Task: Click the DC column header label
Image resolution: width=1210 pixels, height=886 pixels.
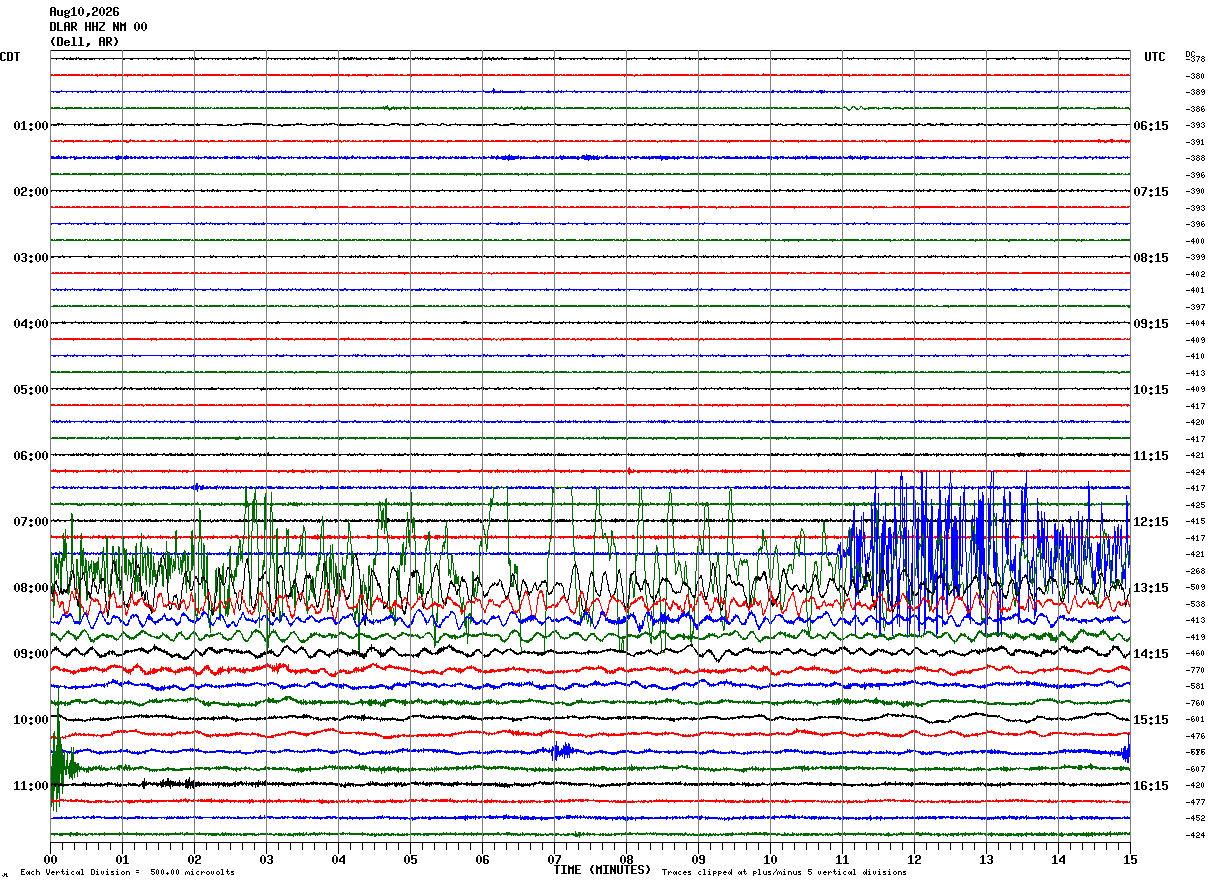Action: (x=1190, y=53)
